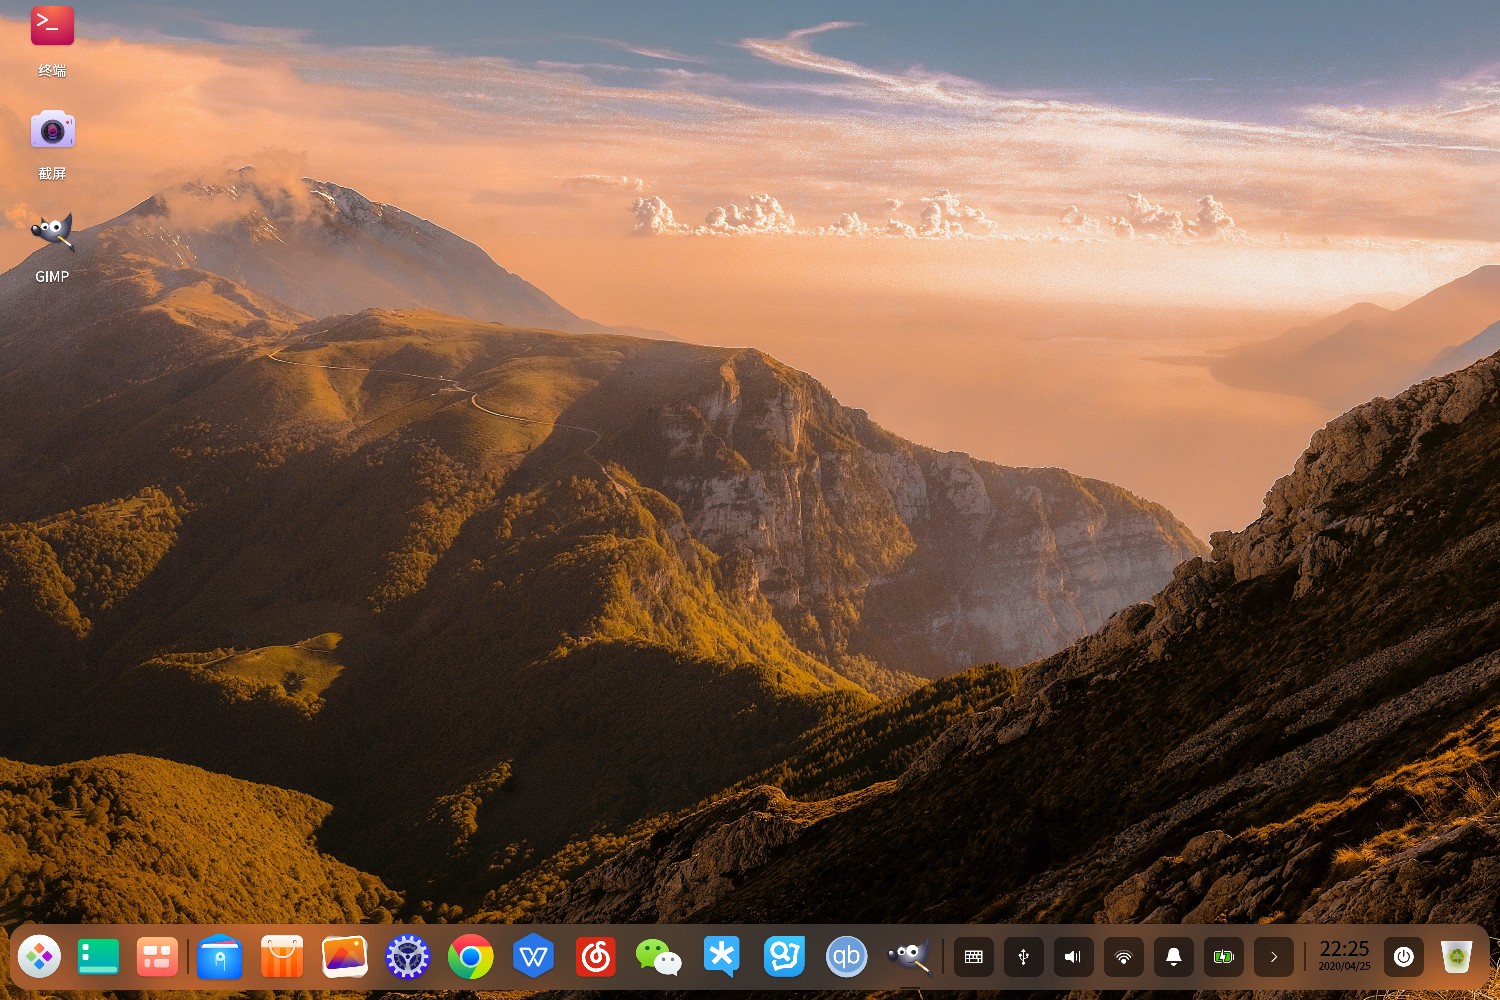The height and width of the screenshot is (1000, 1500).
Task: Launch Google Chrome from the dock
Action: [470, 957]
